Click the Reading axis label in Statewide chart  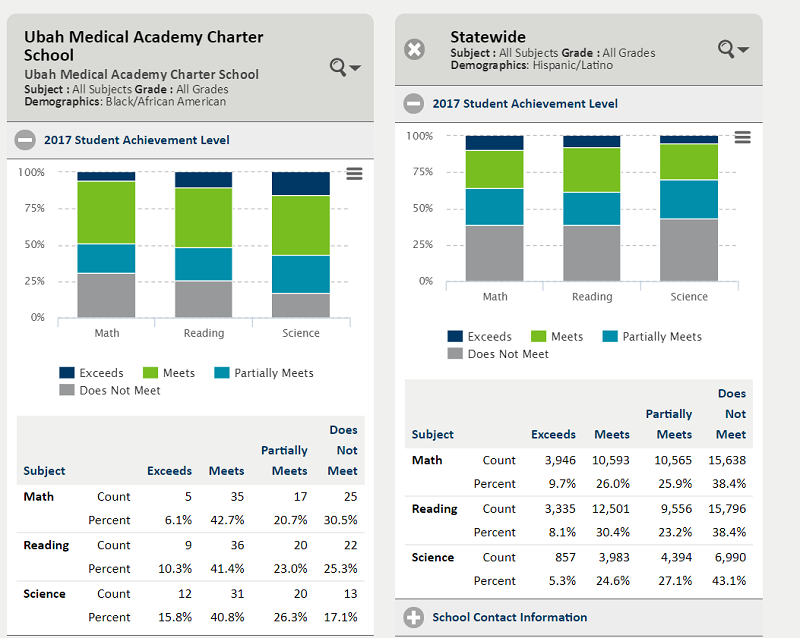[592, 297]
